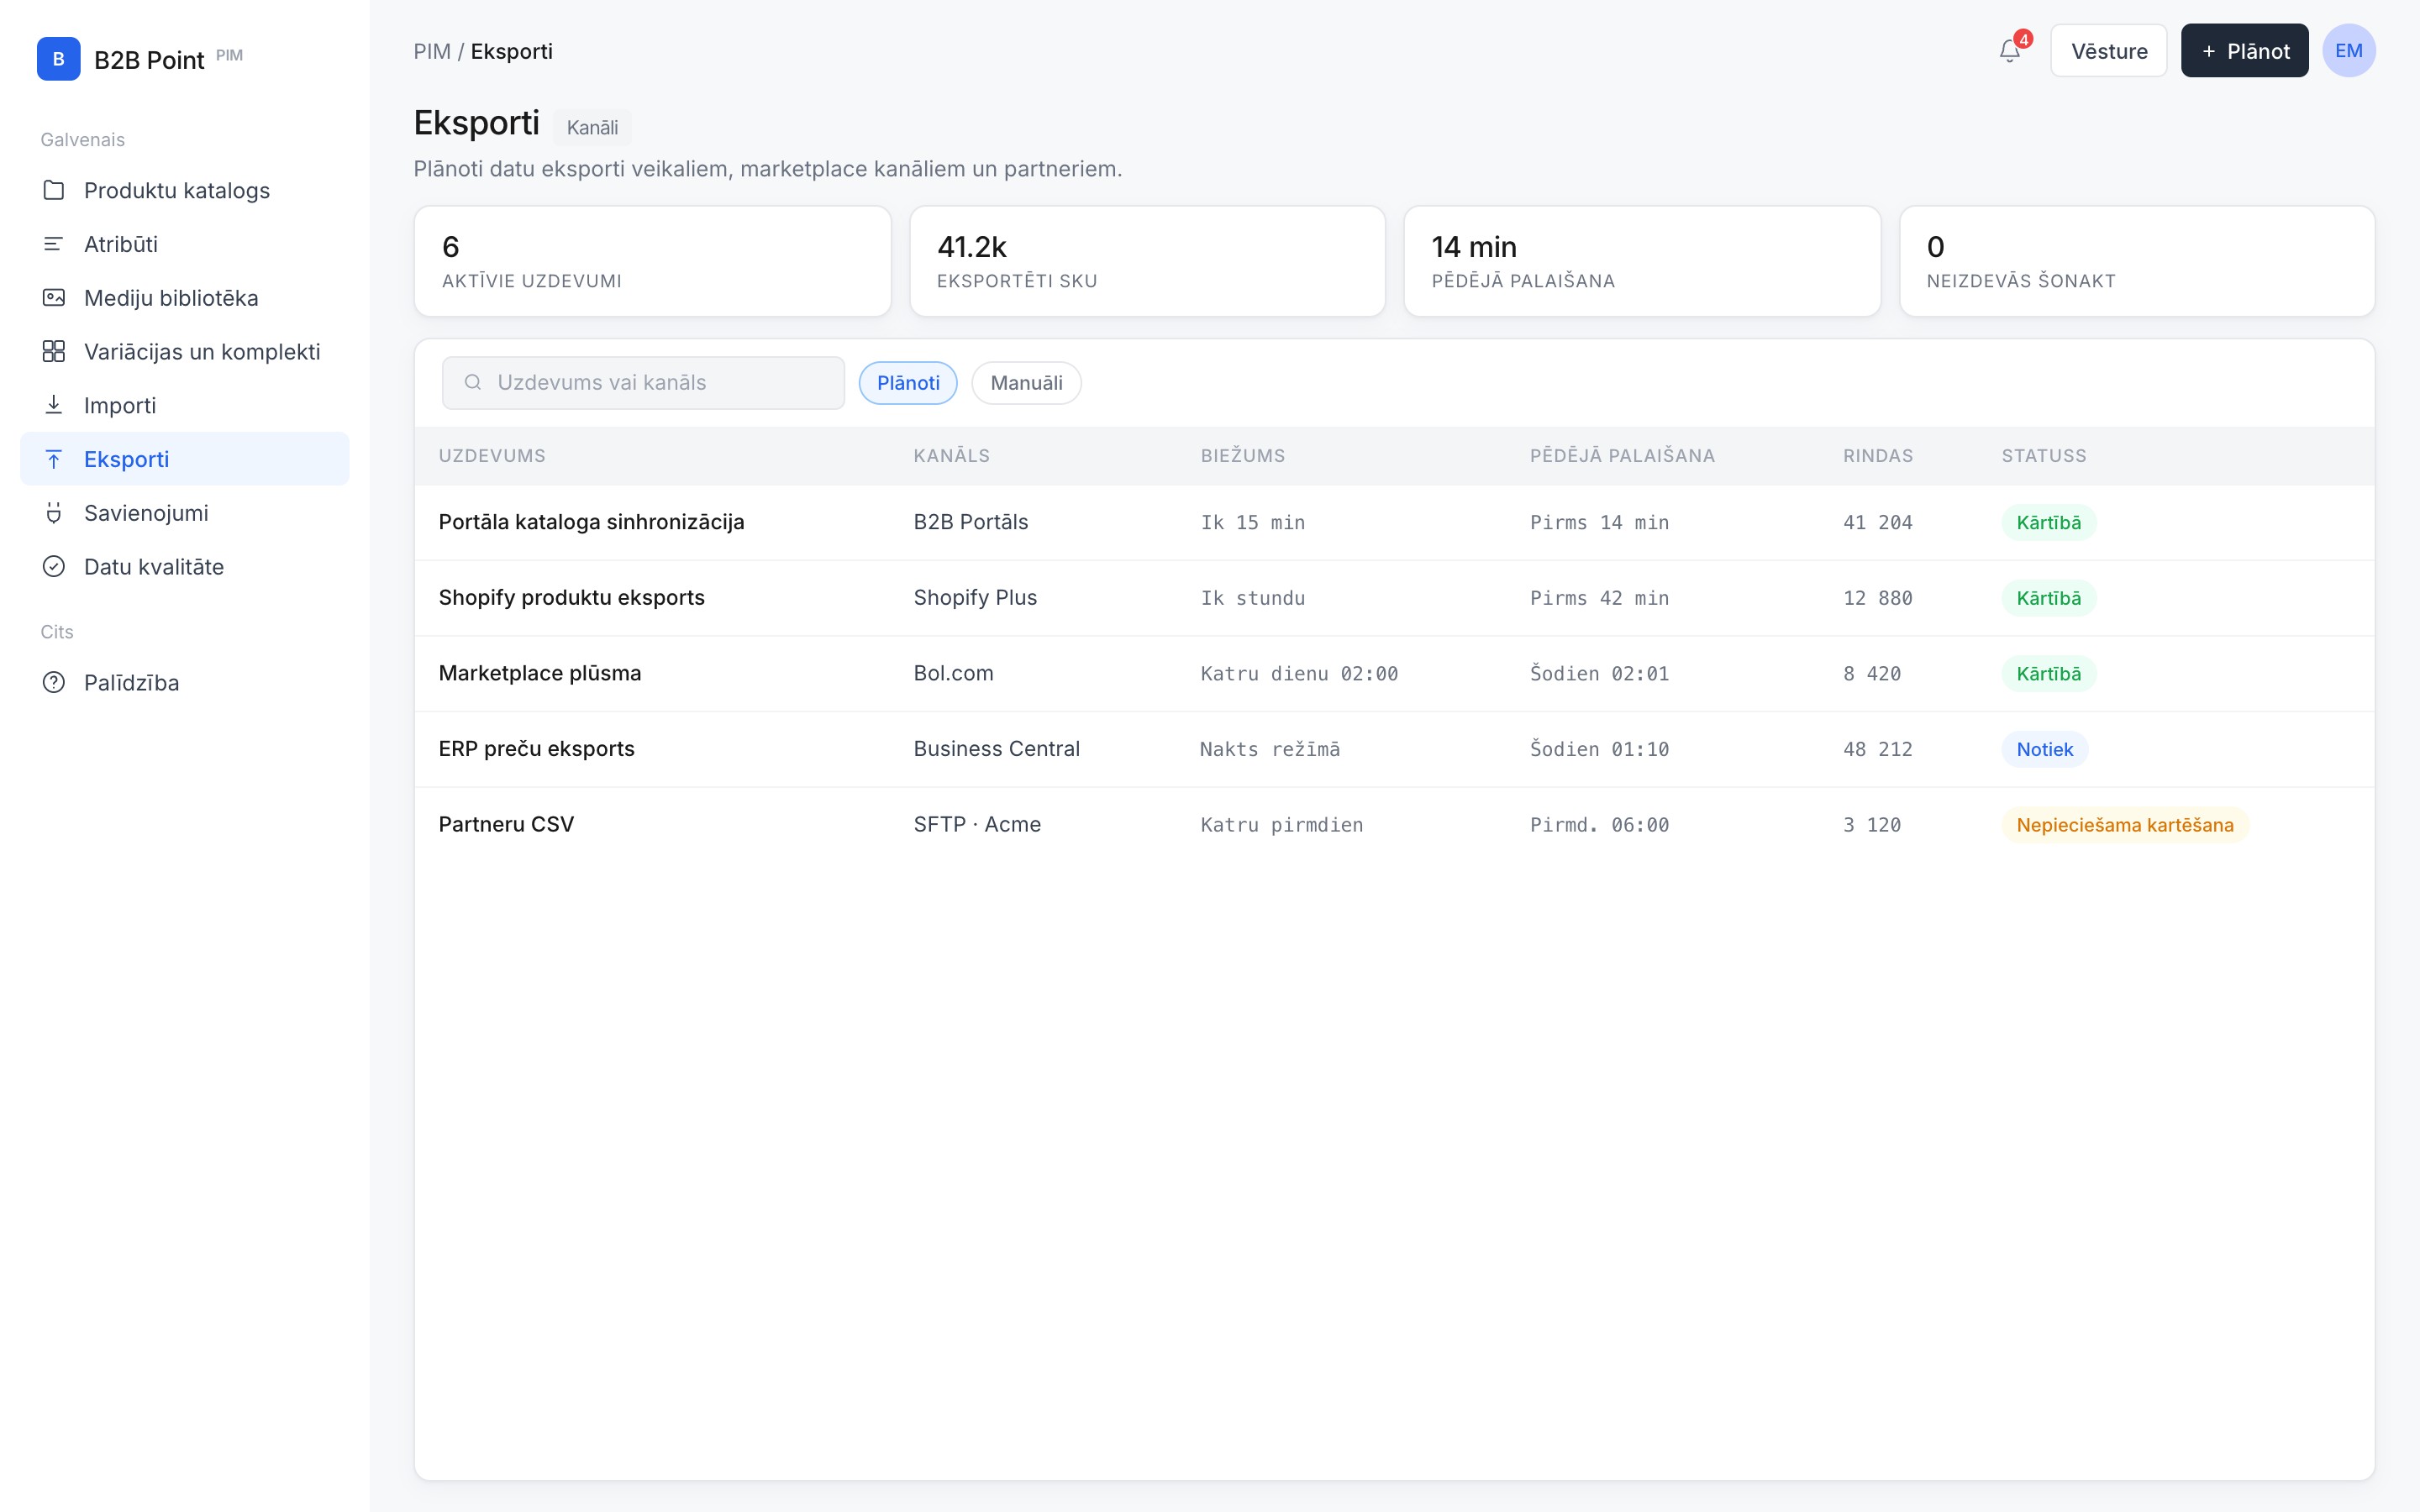Click the Rindas column header
This screenshot has width=2420, height=1512.
coord(1878,456)
